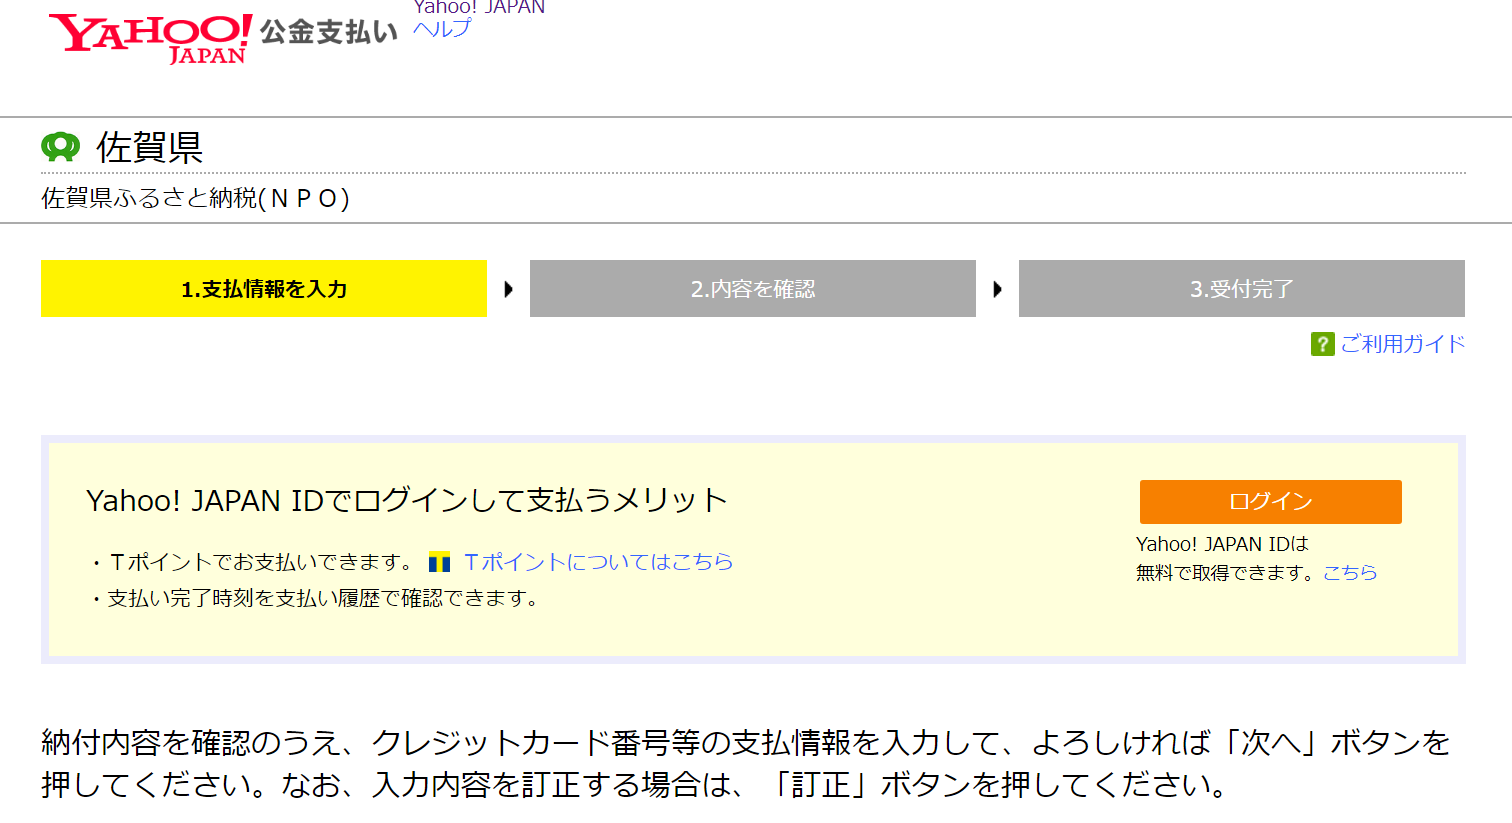Select the 1.支払情報を入力 step
Screen dimensions: 1512x823
264,289
